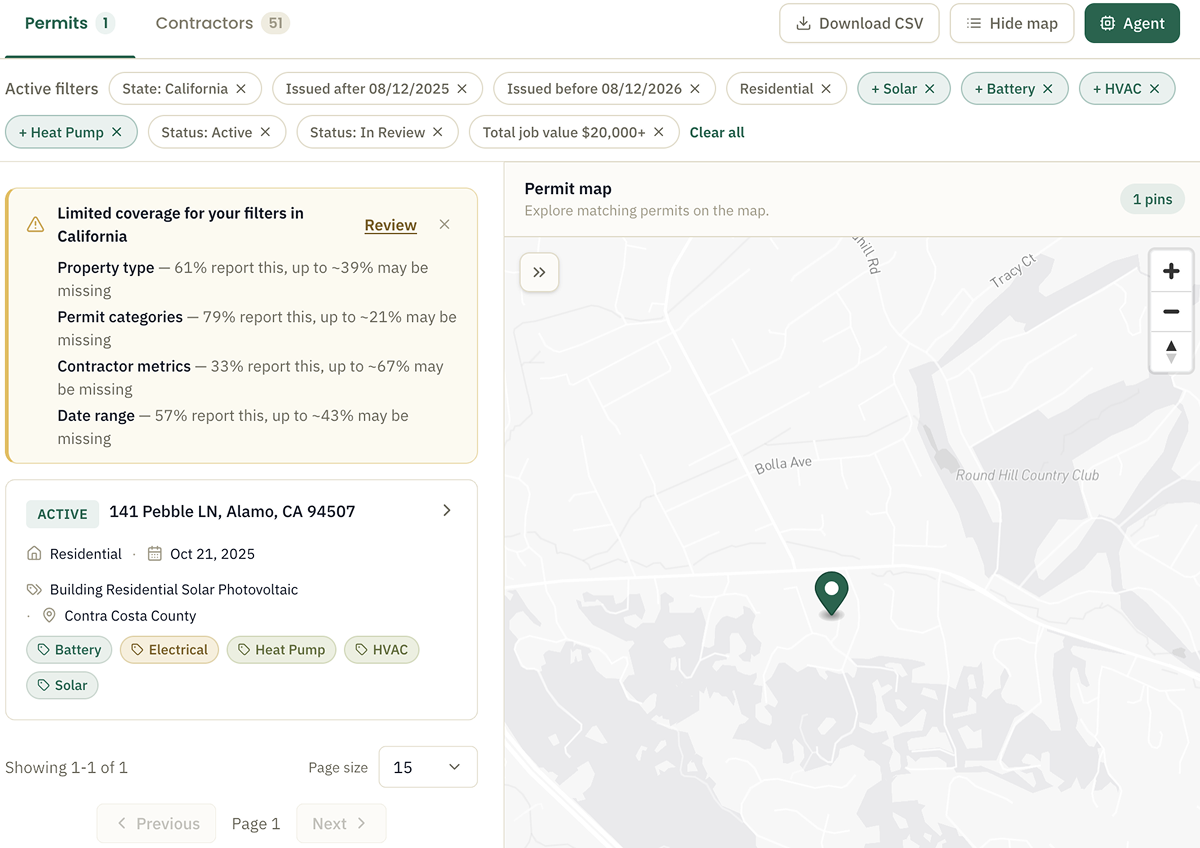The width and height of the screenshot is (1200, 848).
Task: Select the Bolla Ave map label
Action: (x=783, y=464)
